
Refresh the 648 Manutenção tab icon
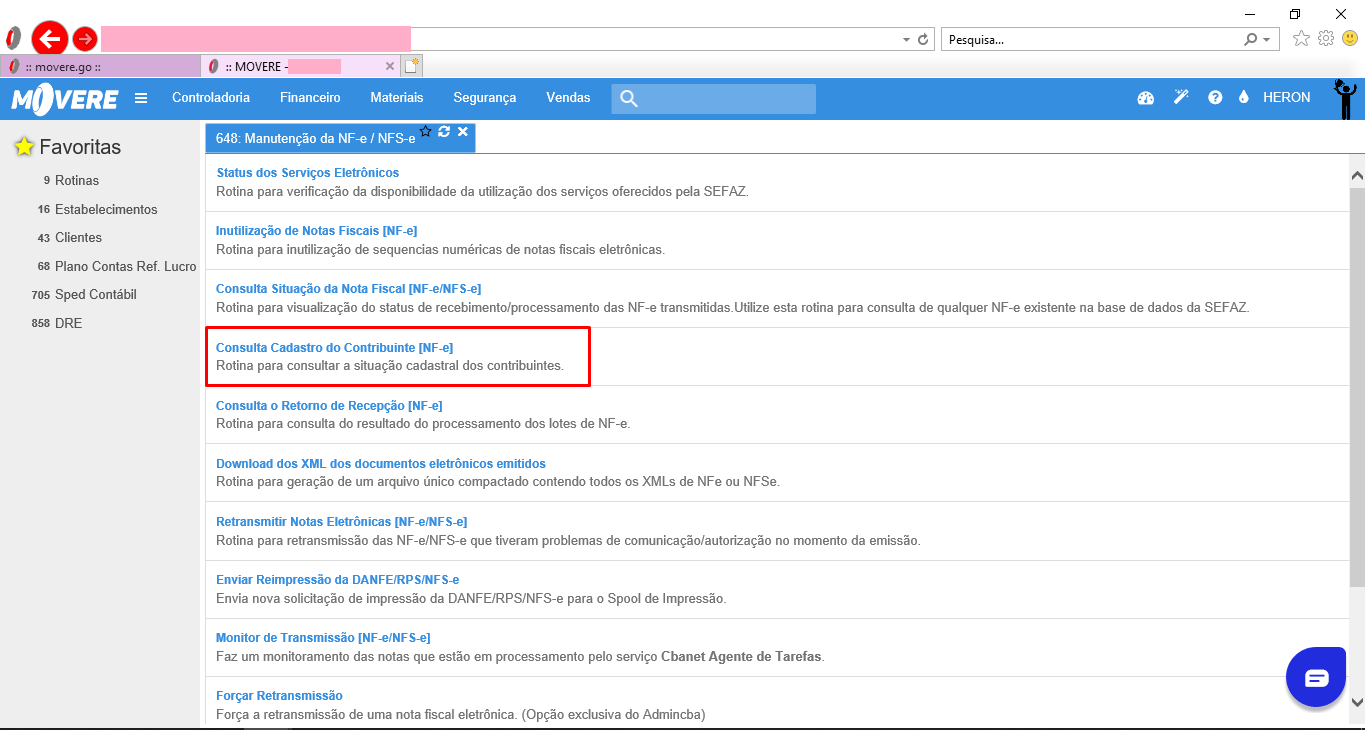click(444, 131)
